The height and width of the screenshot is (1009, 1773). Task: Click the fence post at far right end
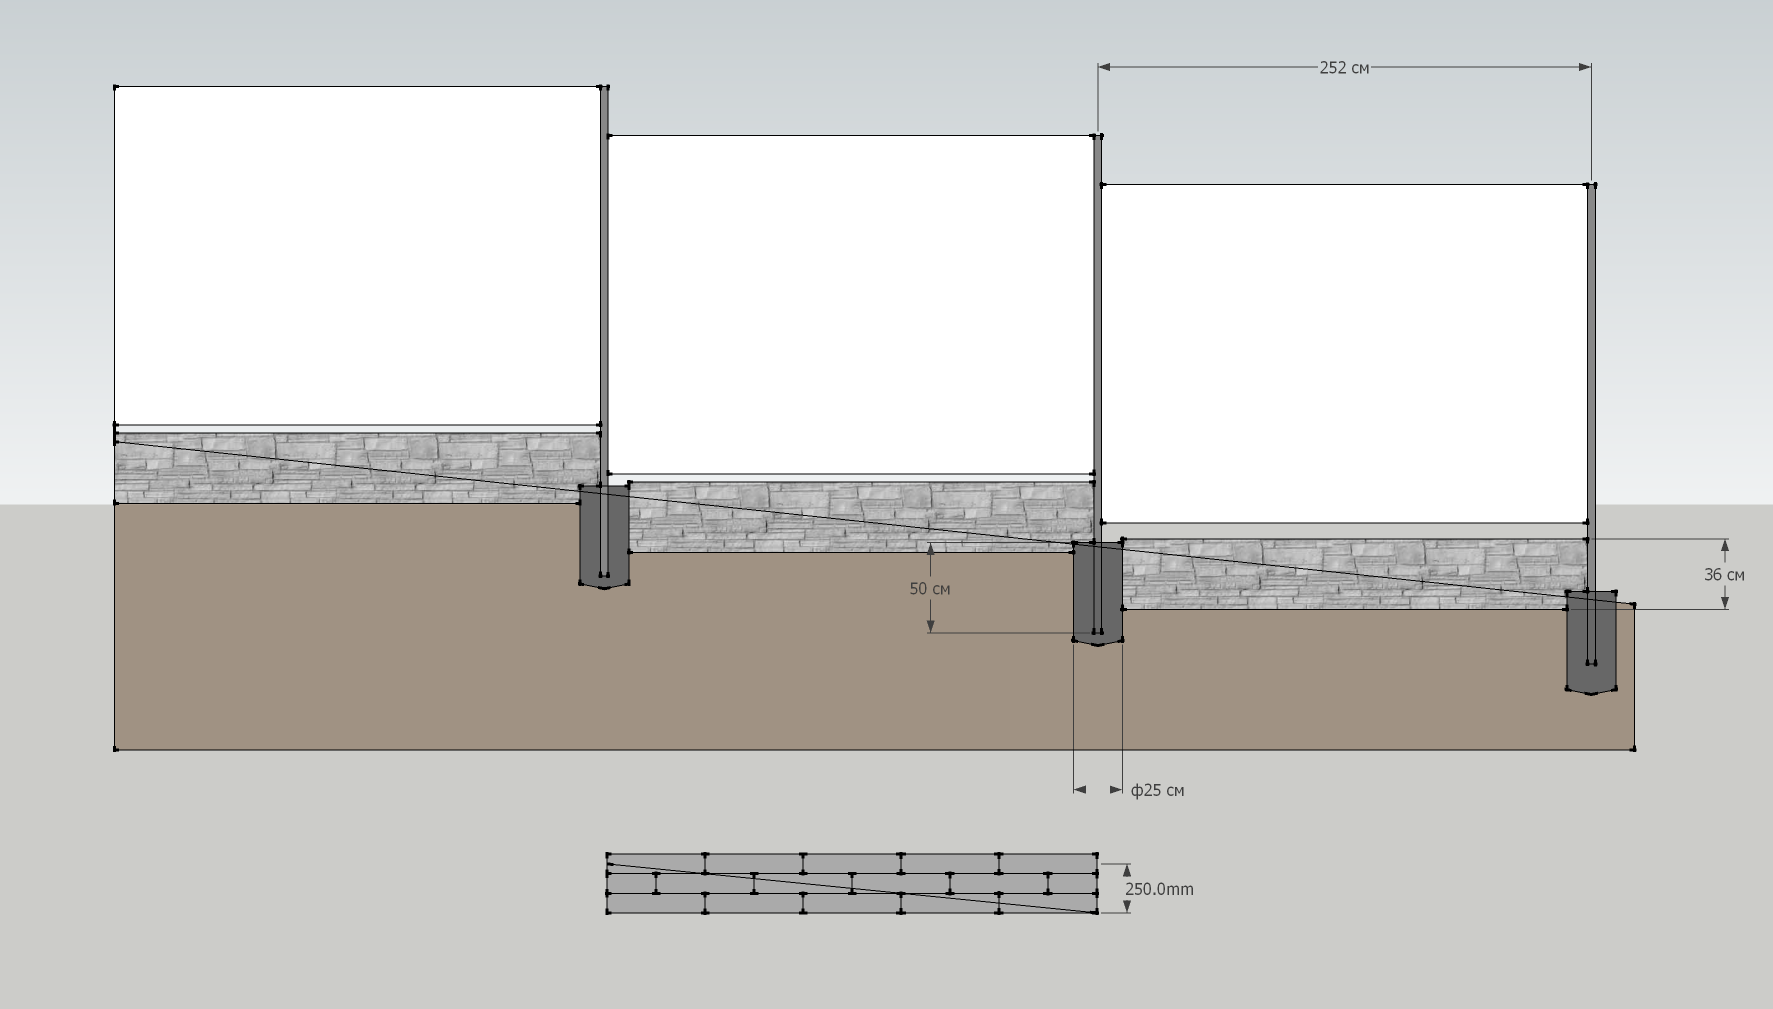1591,380
